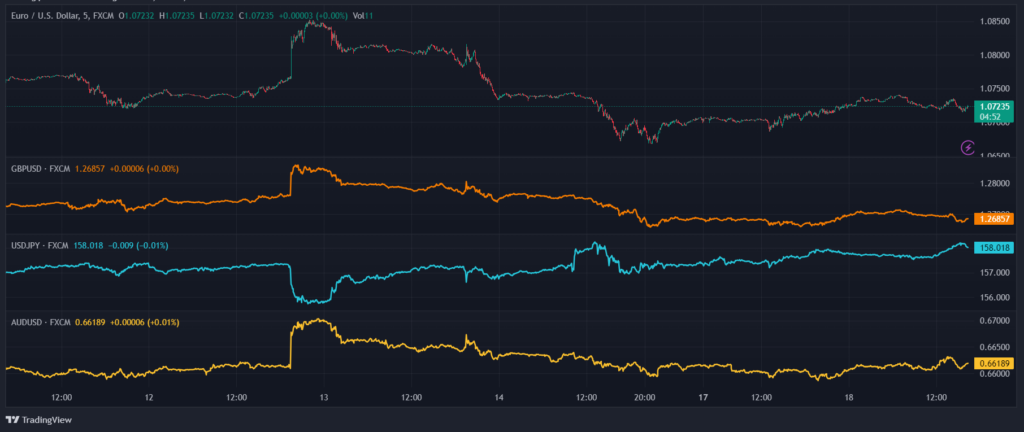Click date label 13 on time axis
Screen dimensions: 1024x432
coord(324,397)
